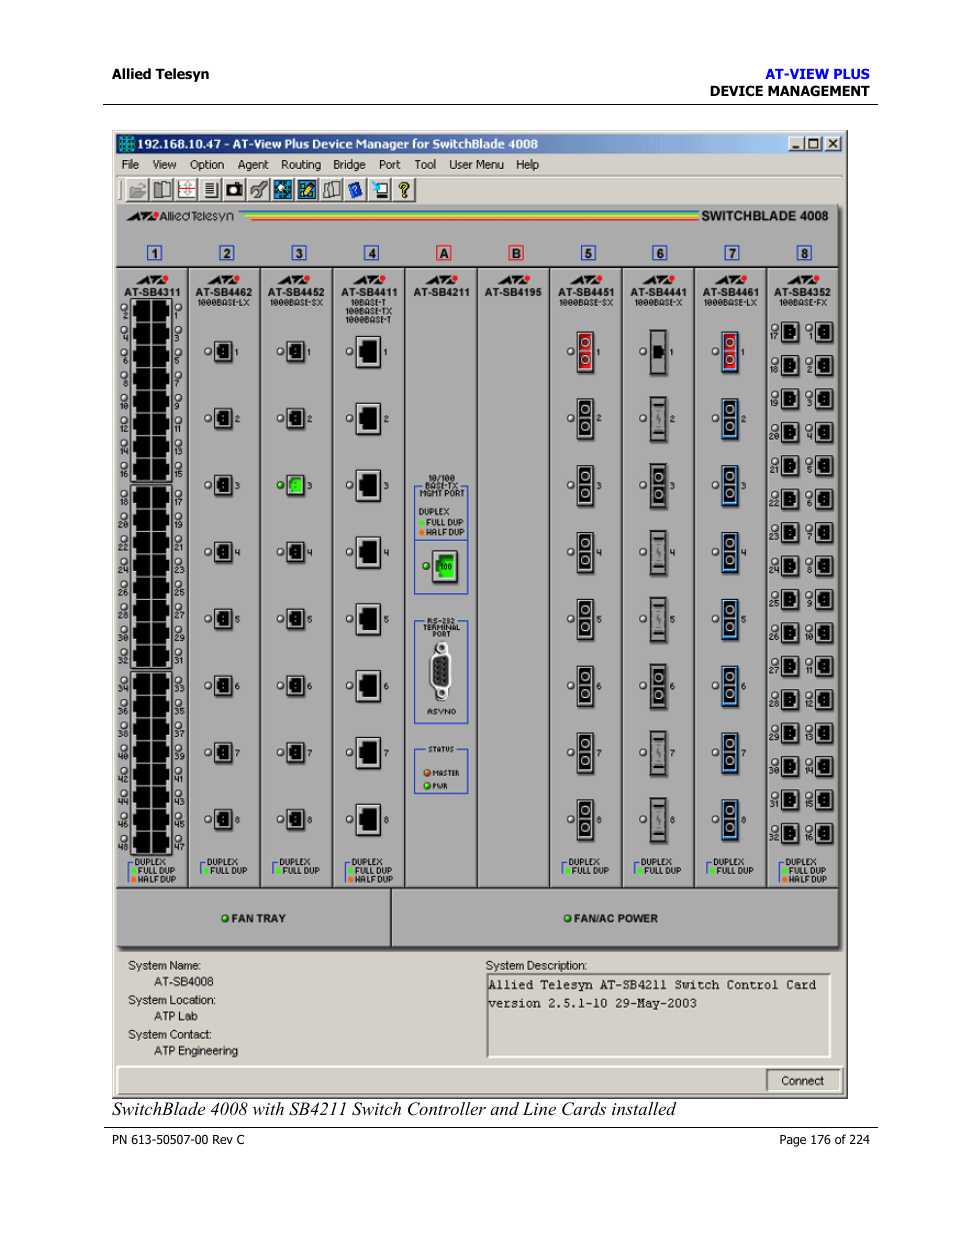The image size is (954, 1235).
Task: Click the blue network node toolbar icon
Action: coord(283,190)
